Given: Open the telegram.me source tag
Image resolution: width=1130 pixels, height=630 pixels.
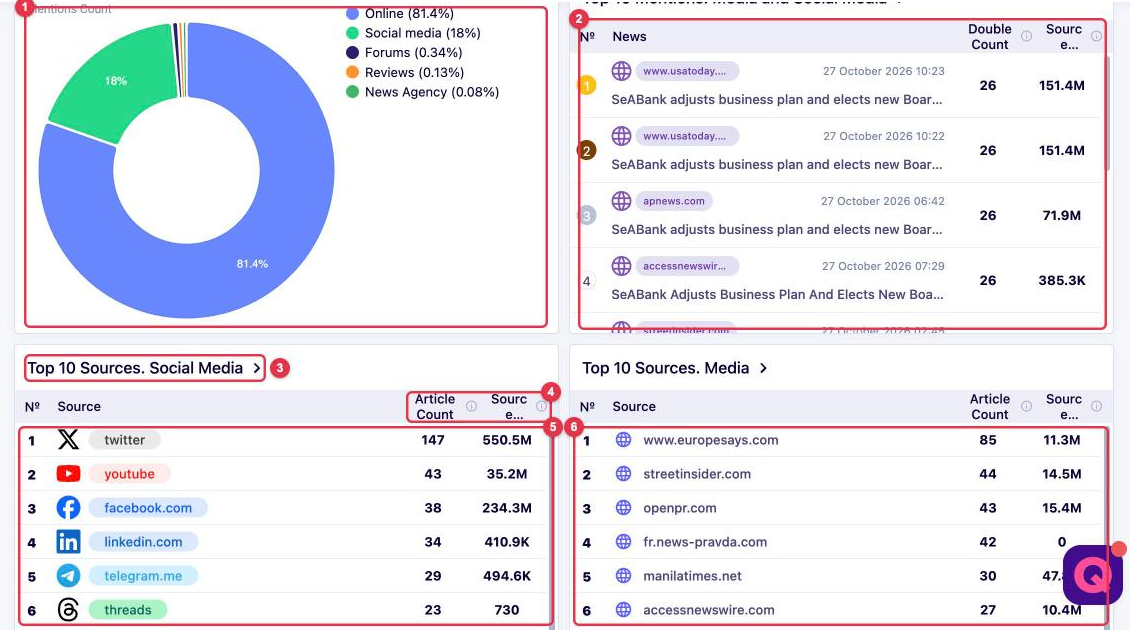Looking at the screenshot, I should [143, 575].
